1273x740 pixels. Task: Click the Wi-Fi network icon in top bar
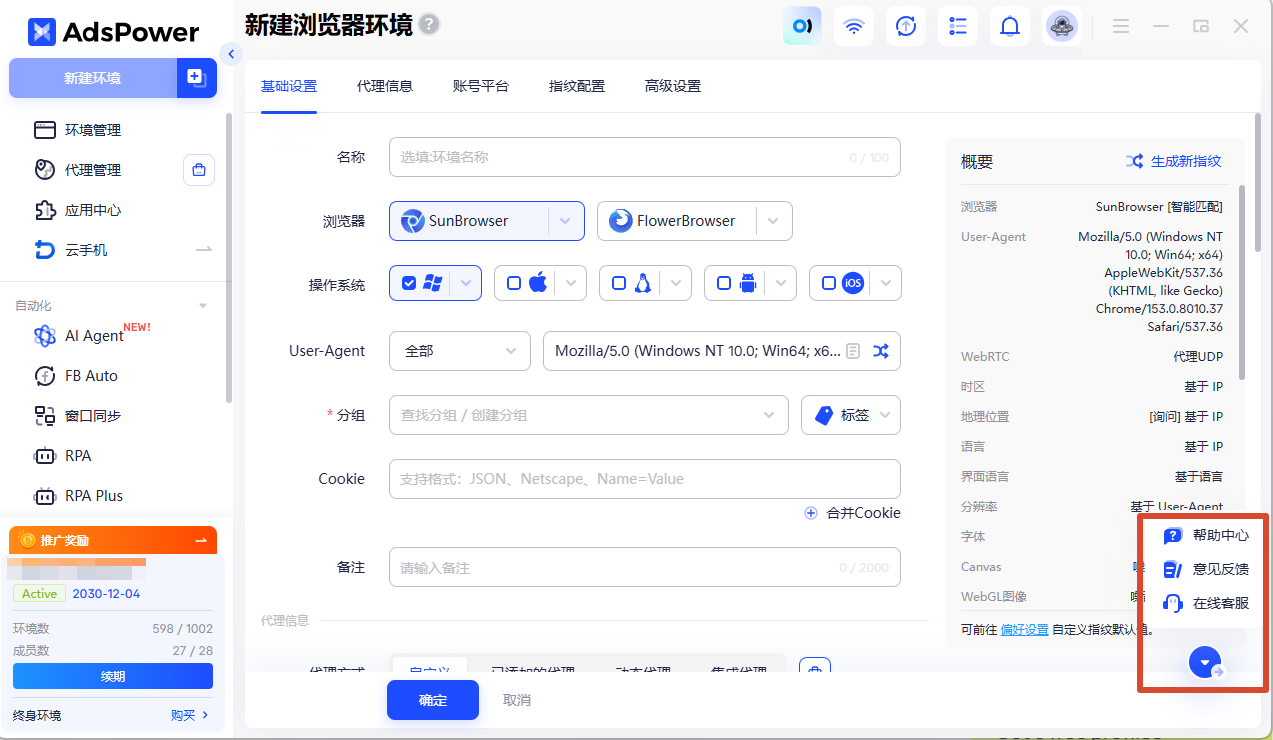854,26
